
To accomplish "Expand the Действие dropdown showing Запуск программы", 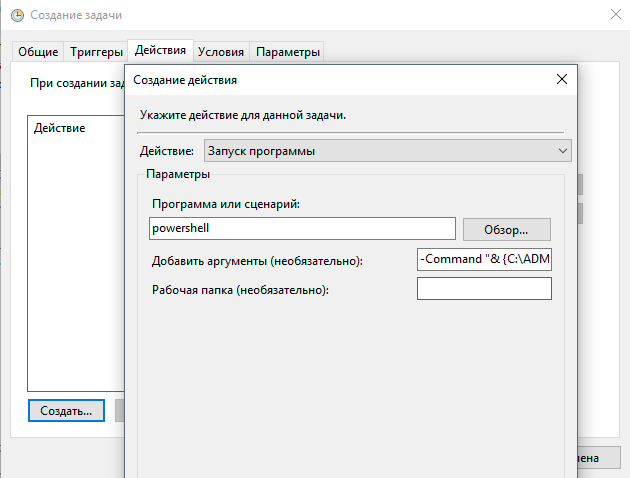I will point(387,151).
